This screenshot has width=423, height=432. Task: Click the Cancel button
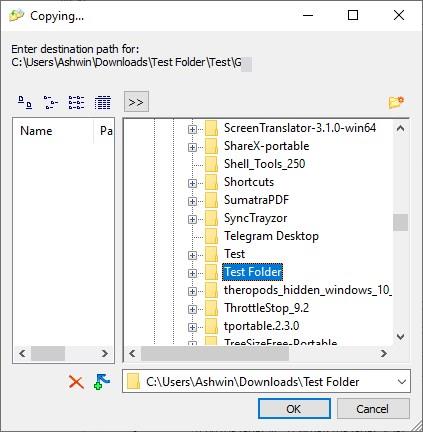coord(373,409)
